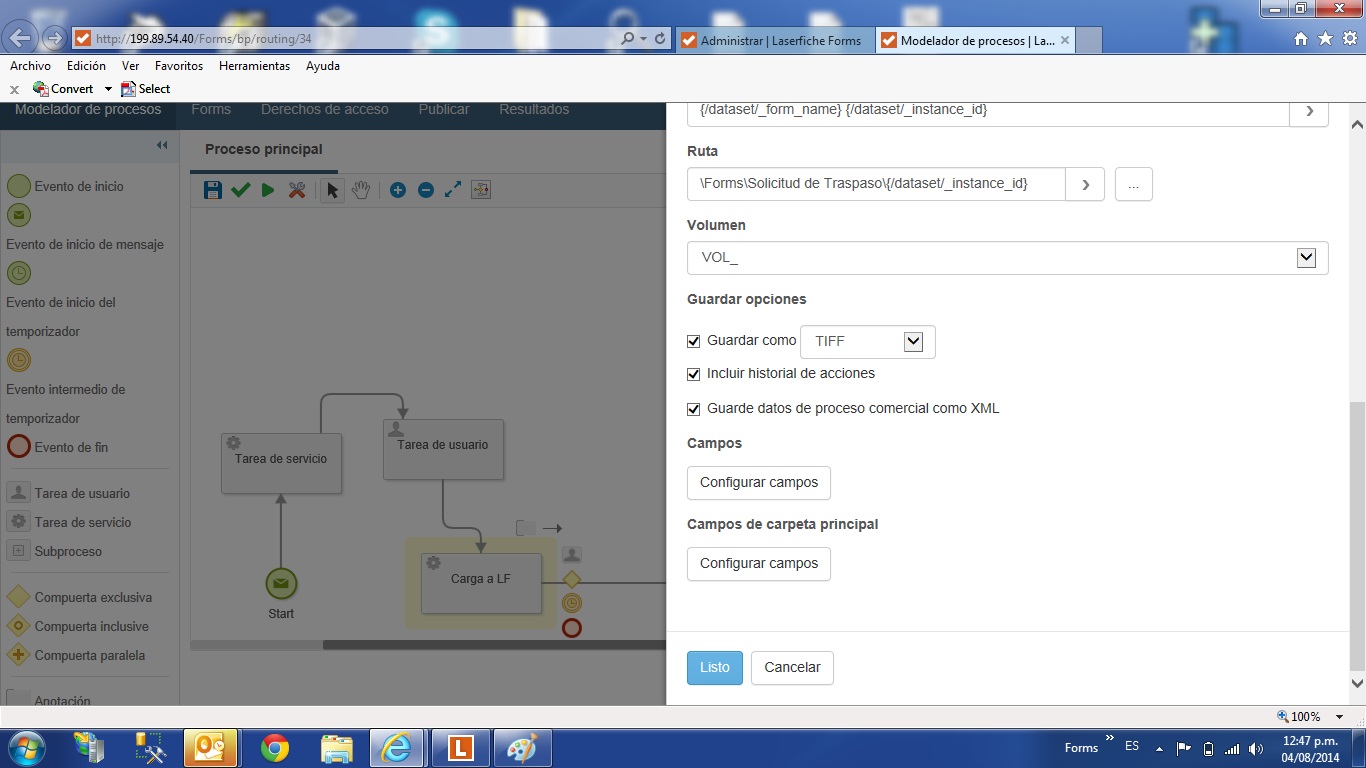Screen dimensions: 1366x768
Task: Pick the message start event envelope icon
Action: (19, 215)
